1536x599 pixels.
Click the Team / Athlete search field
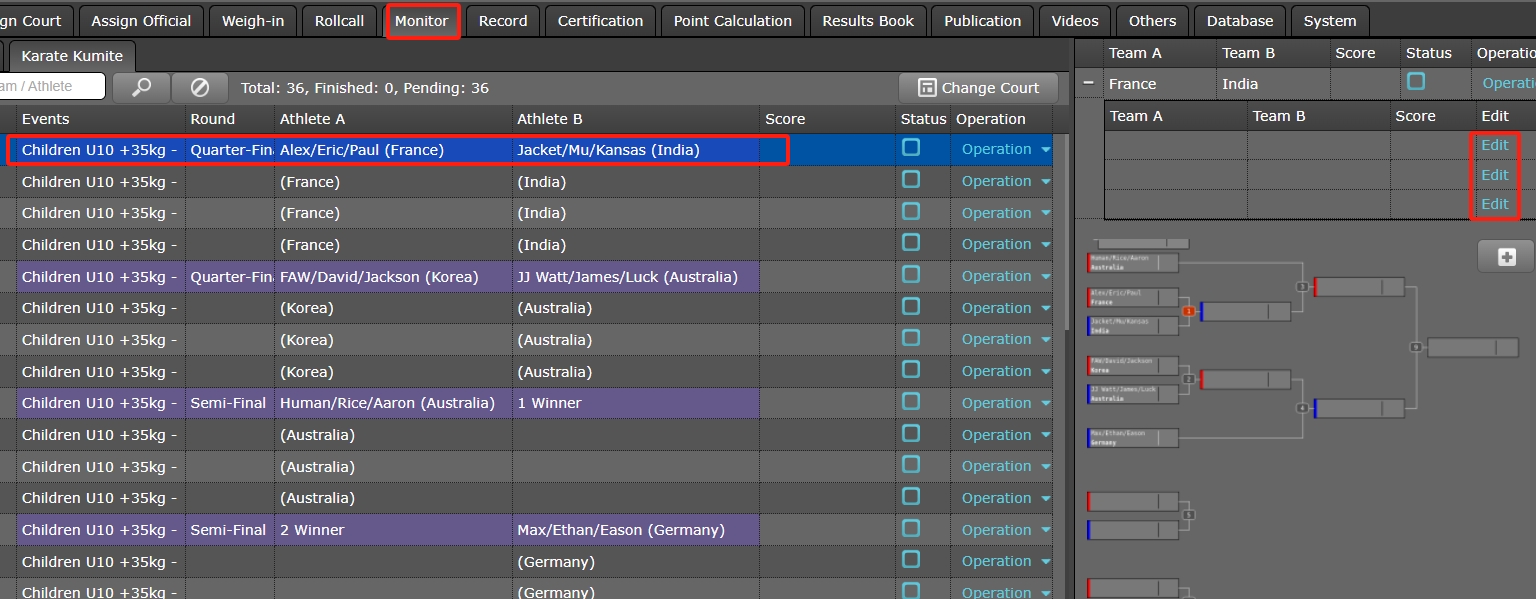click(x=50, y=87)
